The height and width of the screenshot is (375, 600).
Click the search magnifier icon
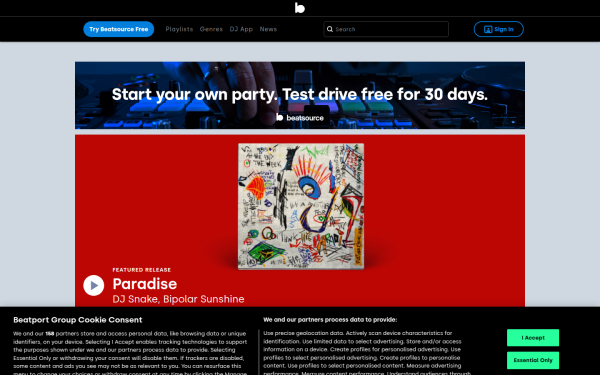(x=330, y=29)
